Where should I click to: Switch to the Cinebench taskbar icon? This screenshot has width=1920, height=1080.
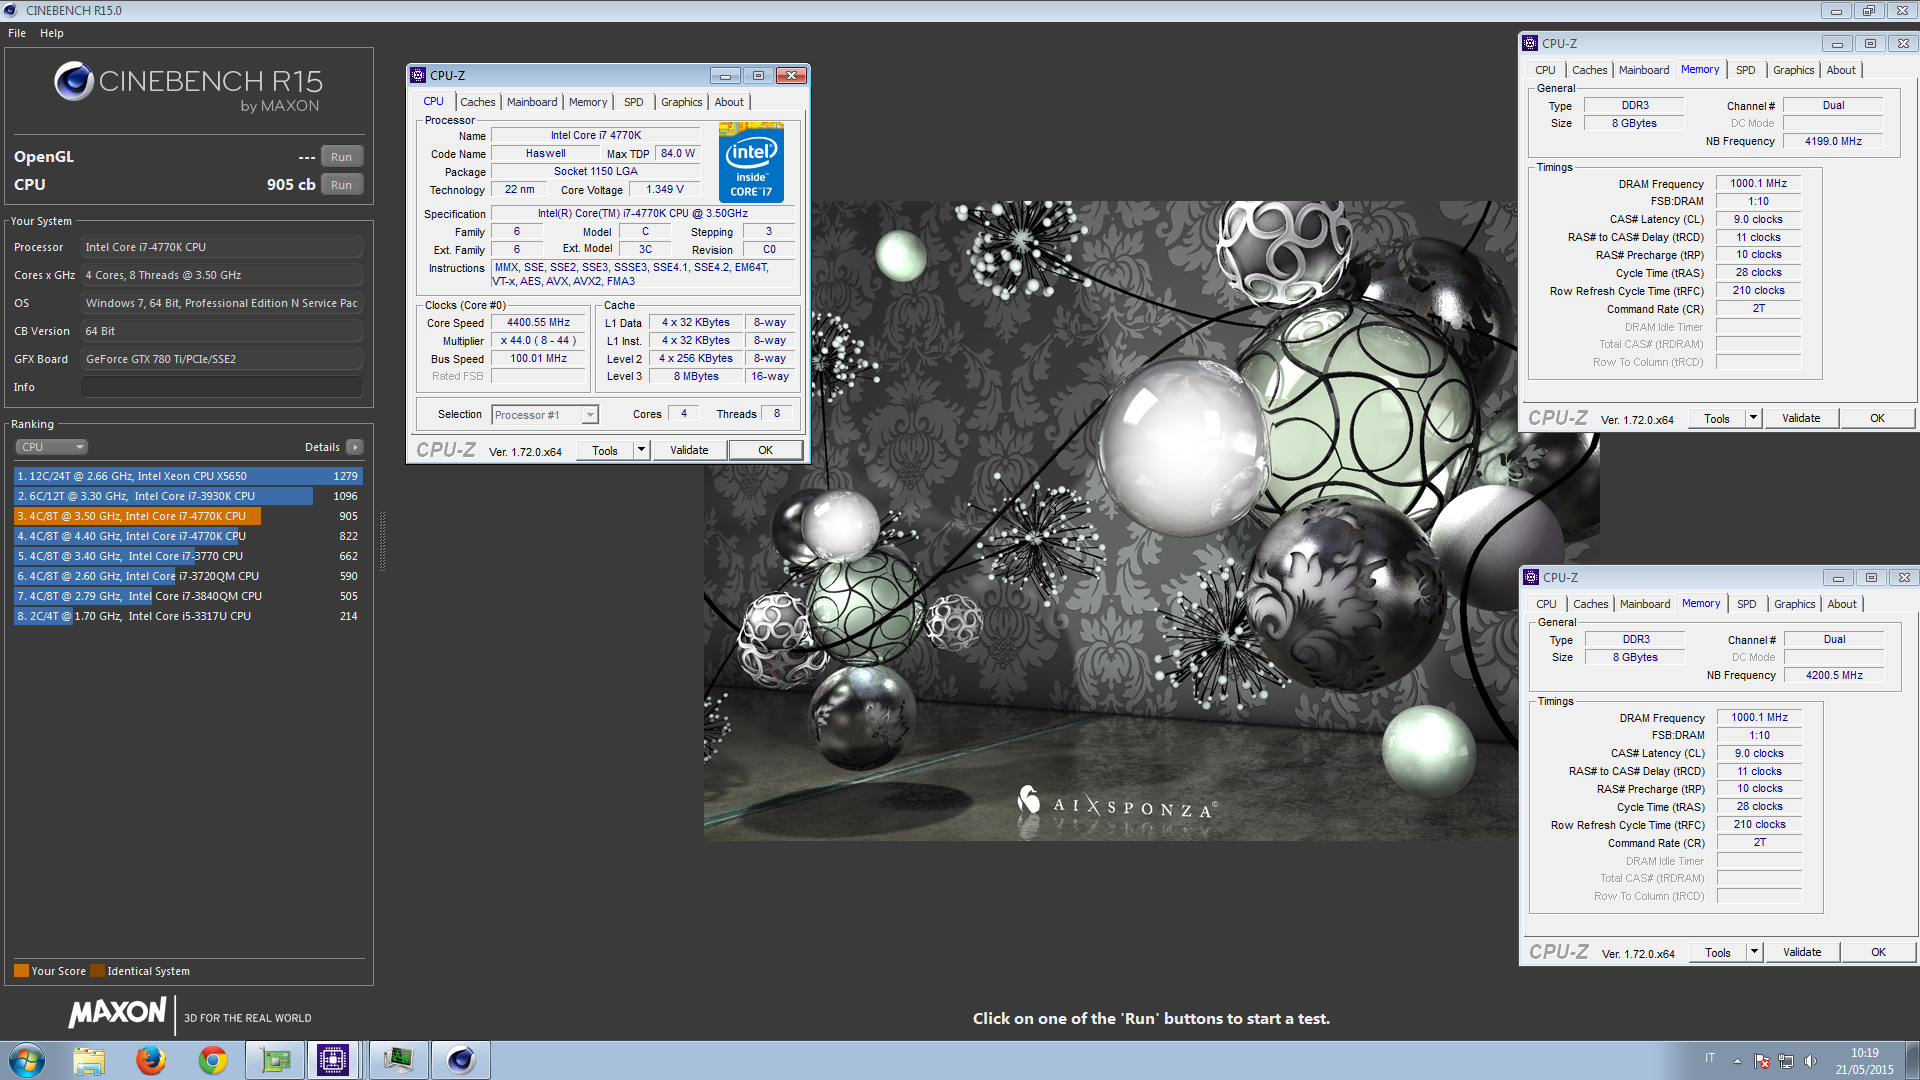461,1060
